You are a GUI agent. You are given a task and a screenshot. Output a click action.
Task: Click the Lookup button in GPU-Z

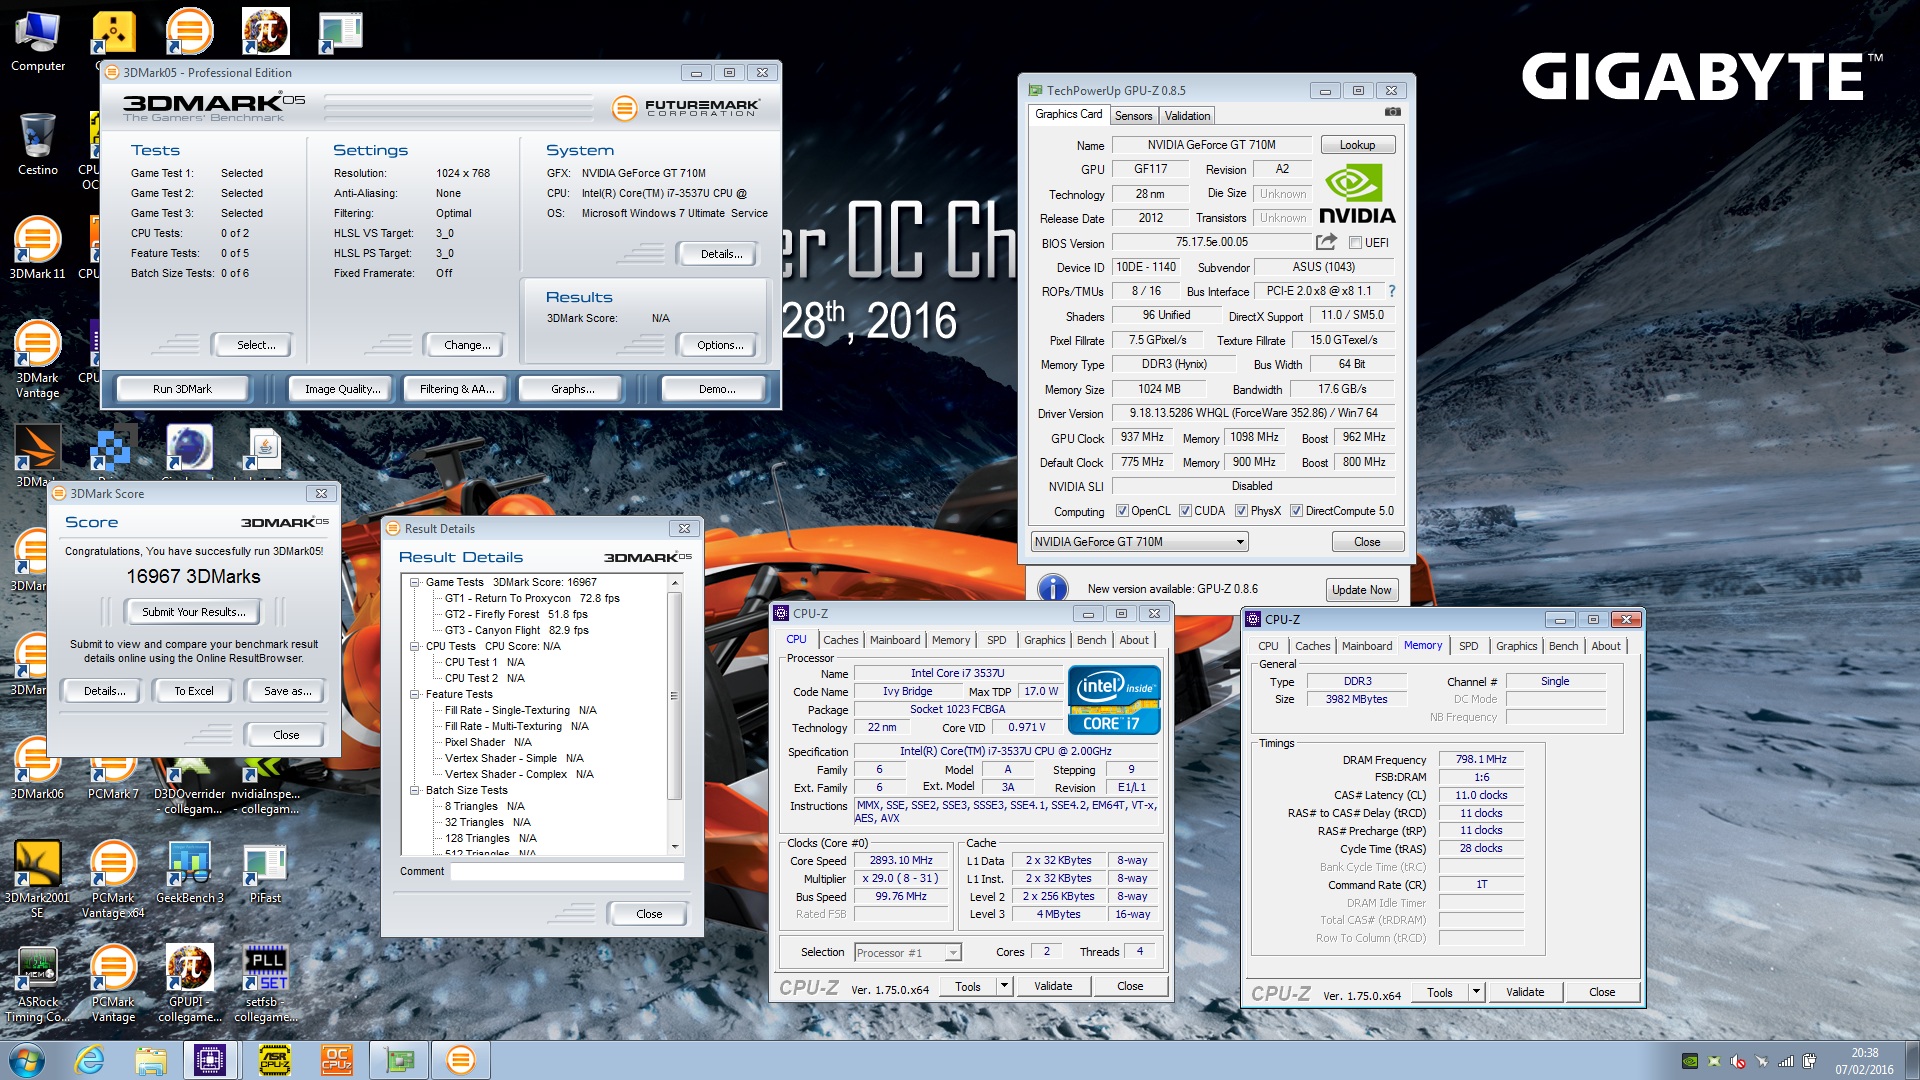tap(1357, 145)
